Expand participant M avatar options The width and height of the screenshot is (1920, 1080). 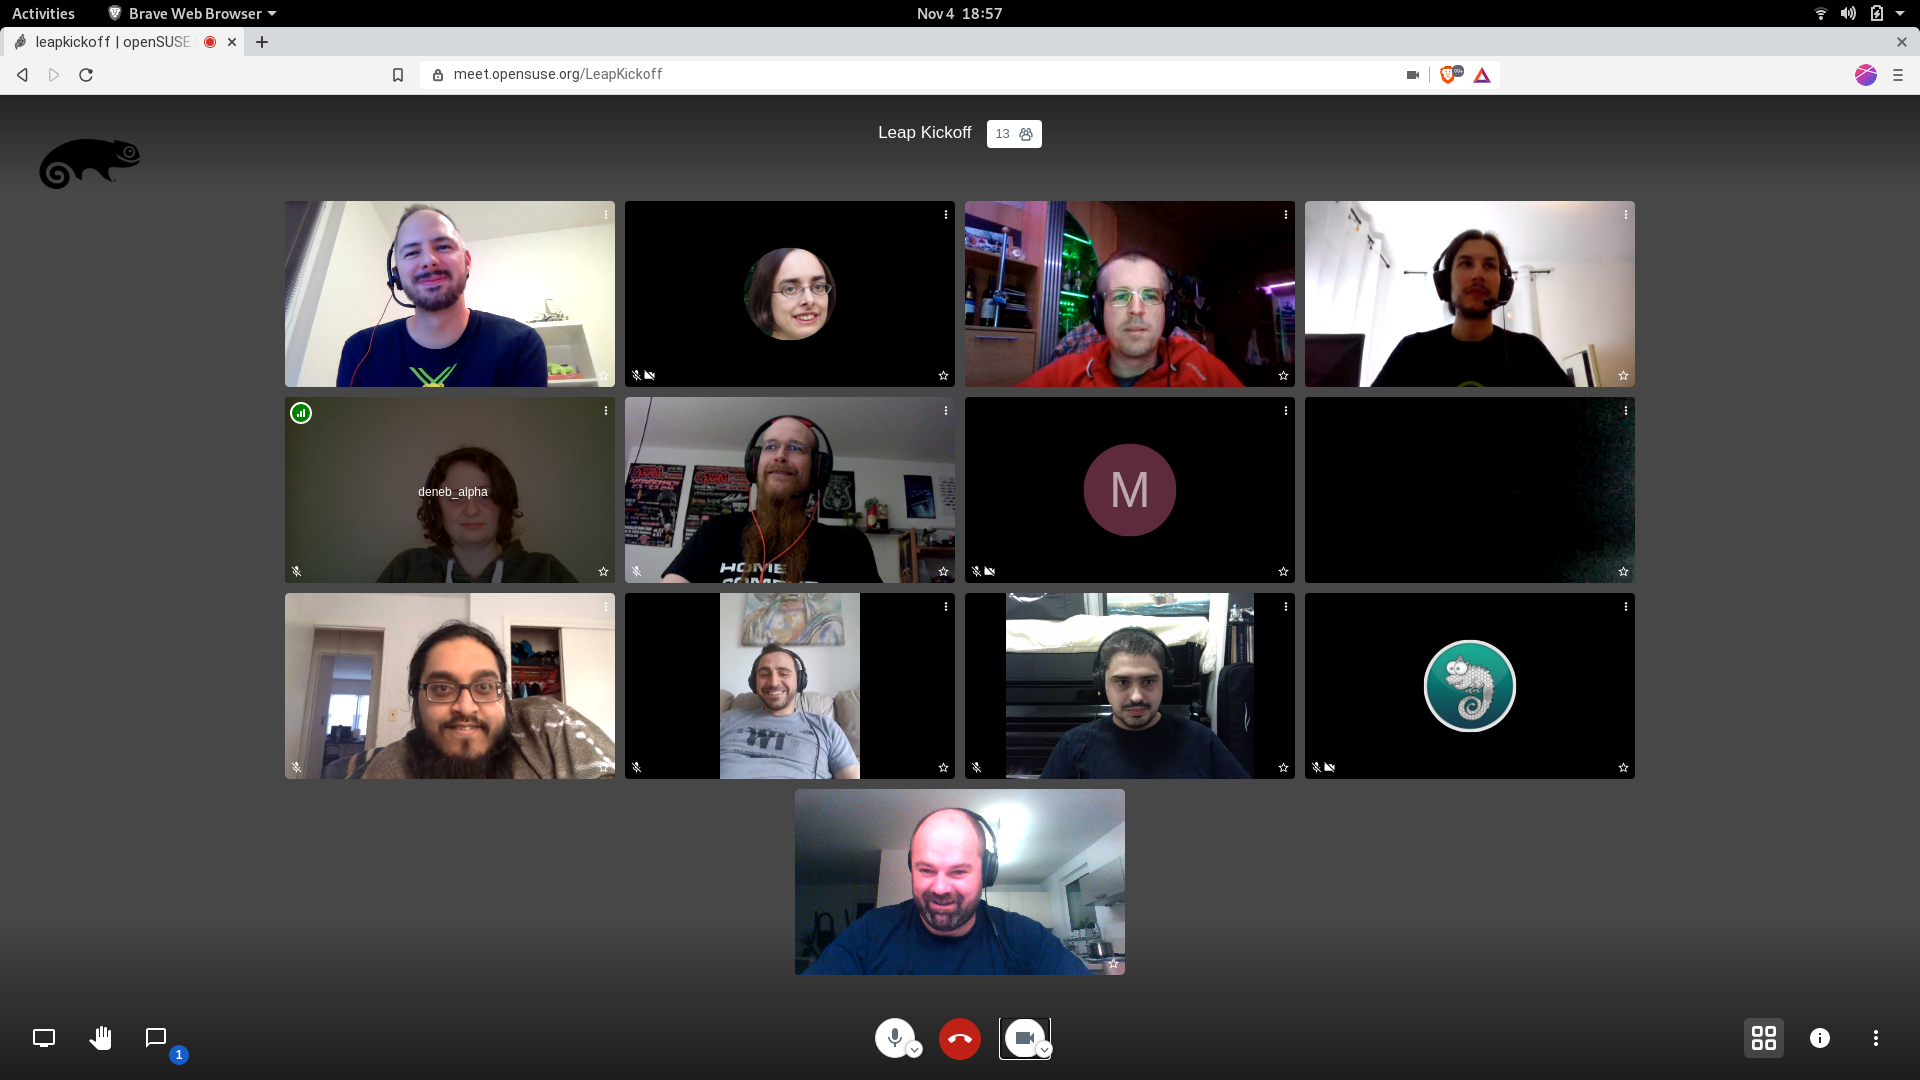click(x=1286, y=410)
